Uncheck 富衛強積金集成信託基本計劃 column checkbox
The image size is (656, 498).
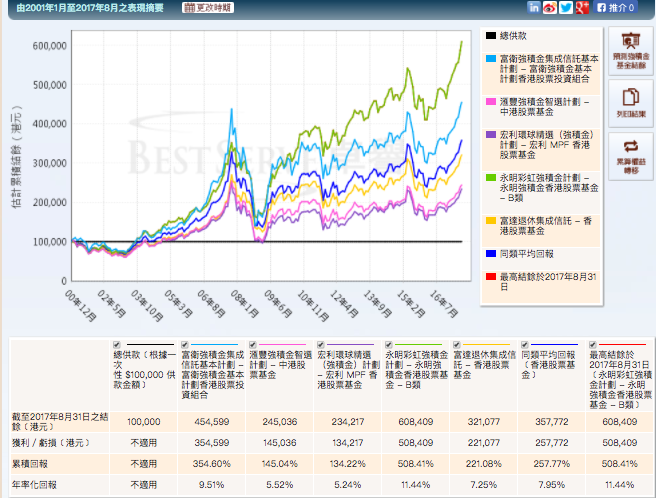[184, 345]
